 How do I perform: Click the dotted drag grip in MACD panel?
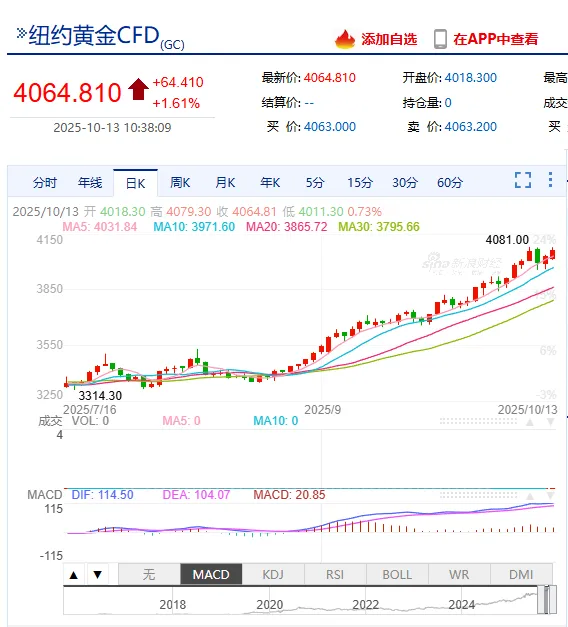pyautogui.click(x=478, y=495)
